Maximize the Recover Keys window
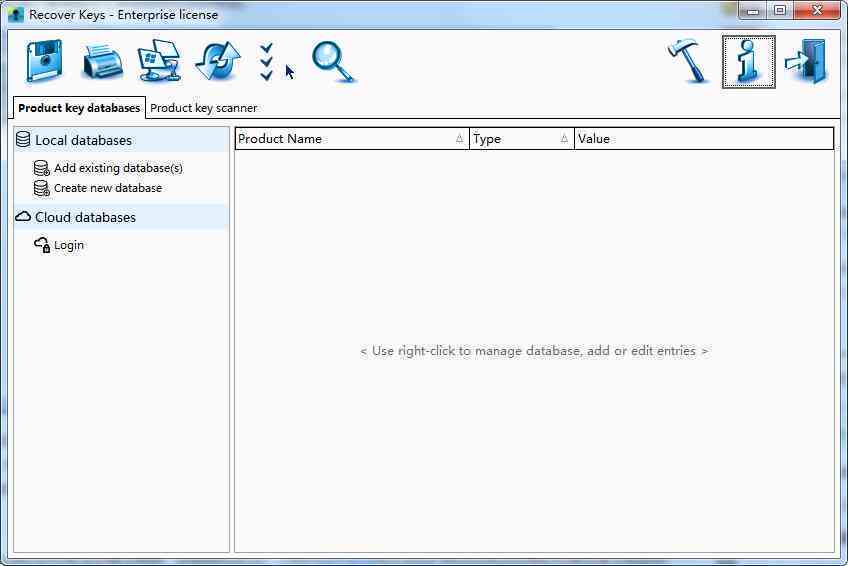The width and height of the screenshot is (848, 566). pyautogui.click(x=779, y=10)
